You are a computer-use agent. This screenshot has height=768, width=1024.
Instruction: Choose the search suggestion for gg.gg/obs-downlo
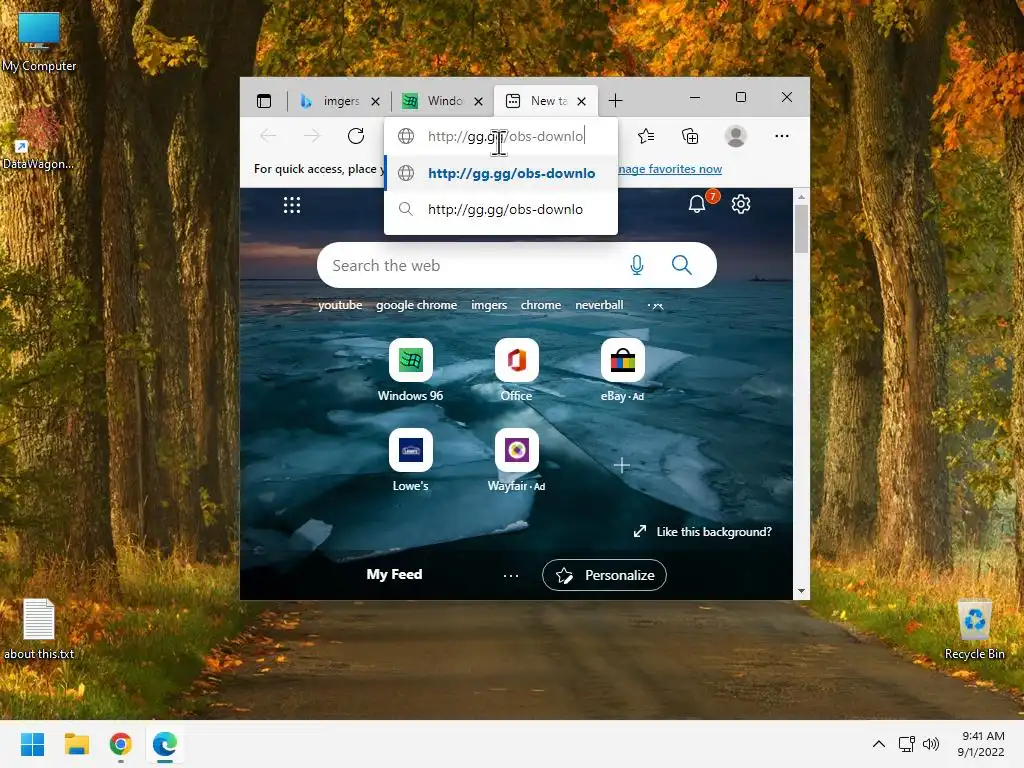(501, 209)
